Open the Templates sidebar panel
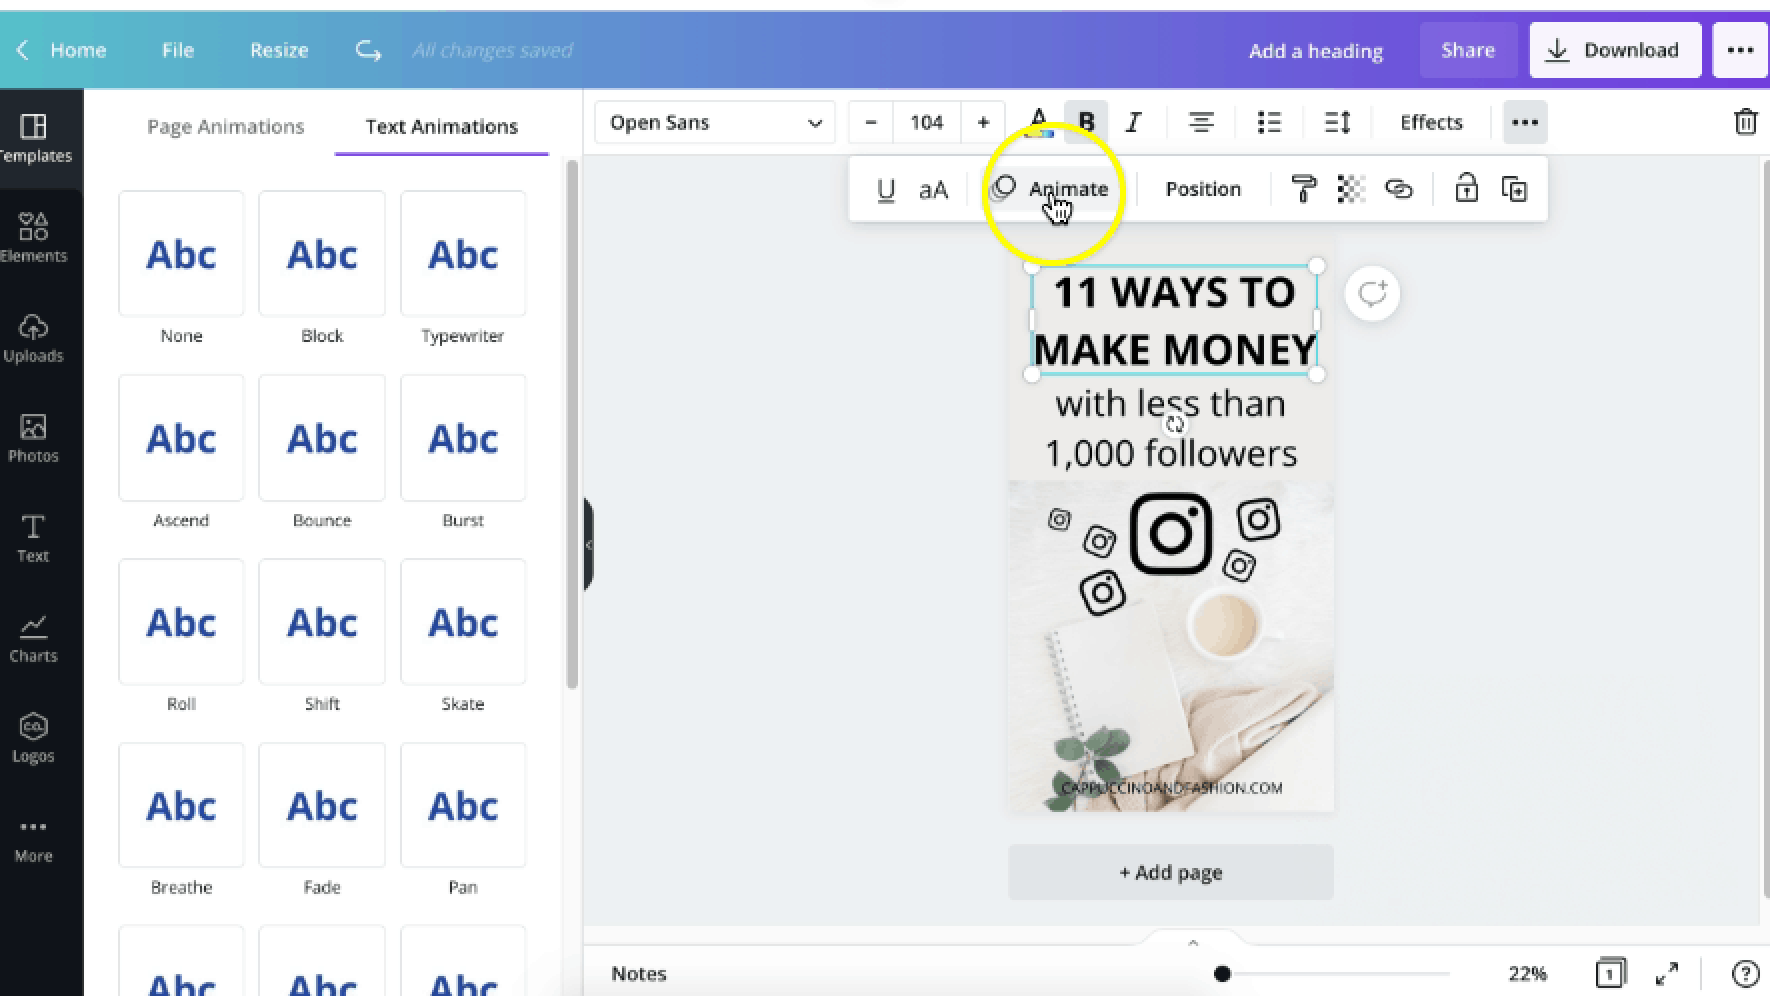Screen dimensions: 1770x996 34,138
